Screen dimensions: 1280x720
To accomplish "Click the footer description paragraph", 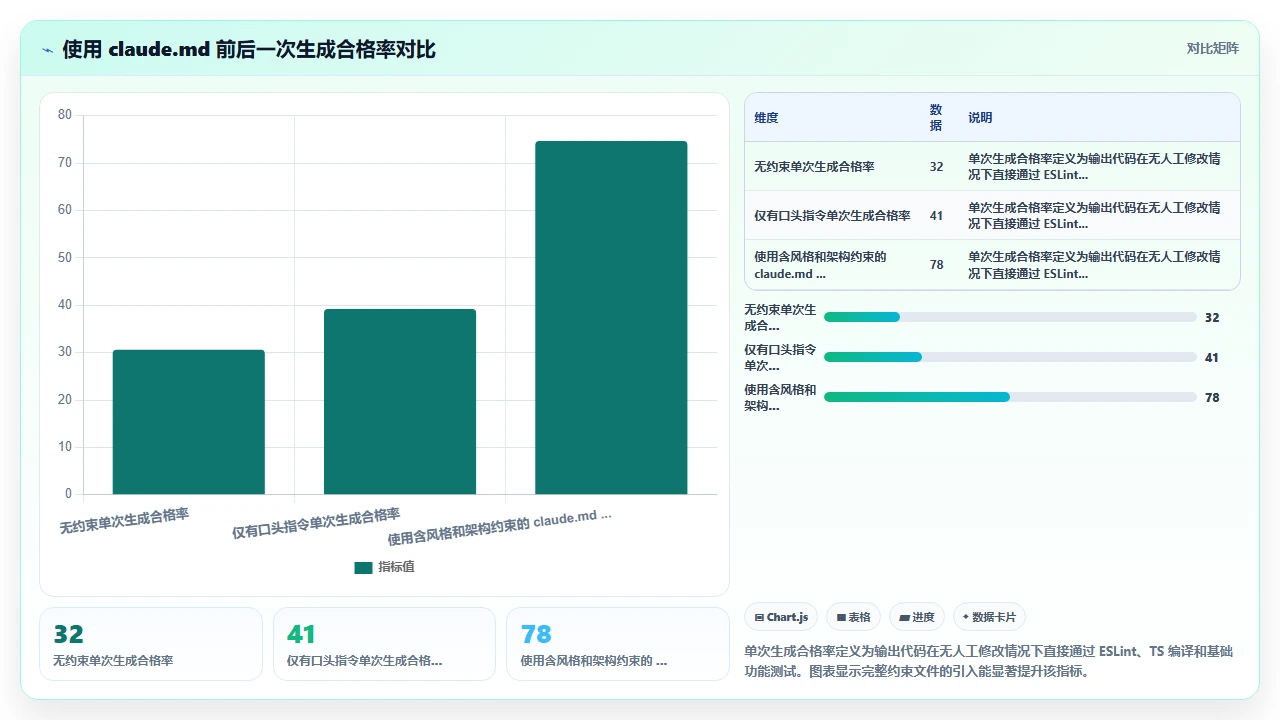I will click(990, 661).
